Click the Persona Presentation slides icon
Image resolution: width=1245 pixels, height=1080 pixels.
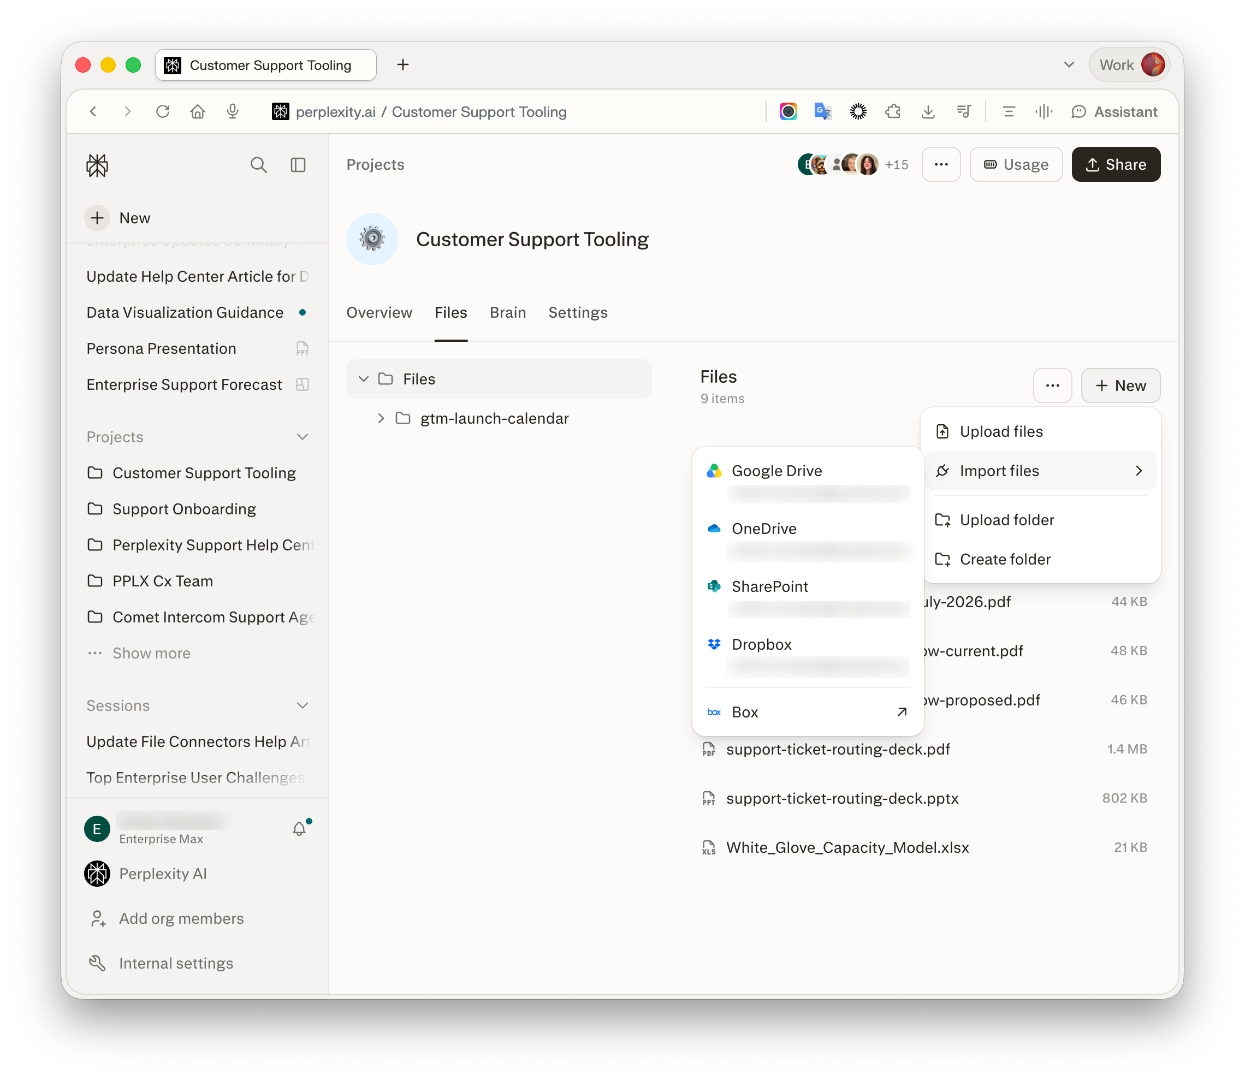coord(303,349)
